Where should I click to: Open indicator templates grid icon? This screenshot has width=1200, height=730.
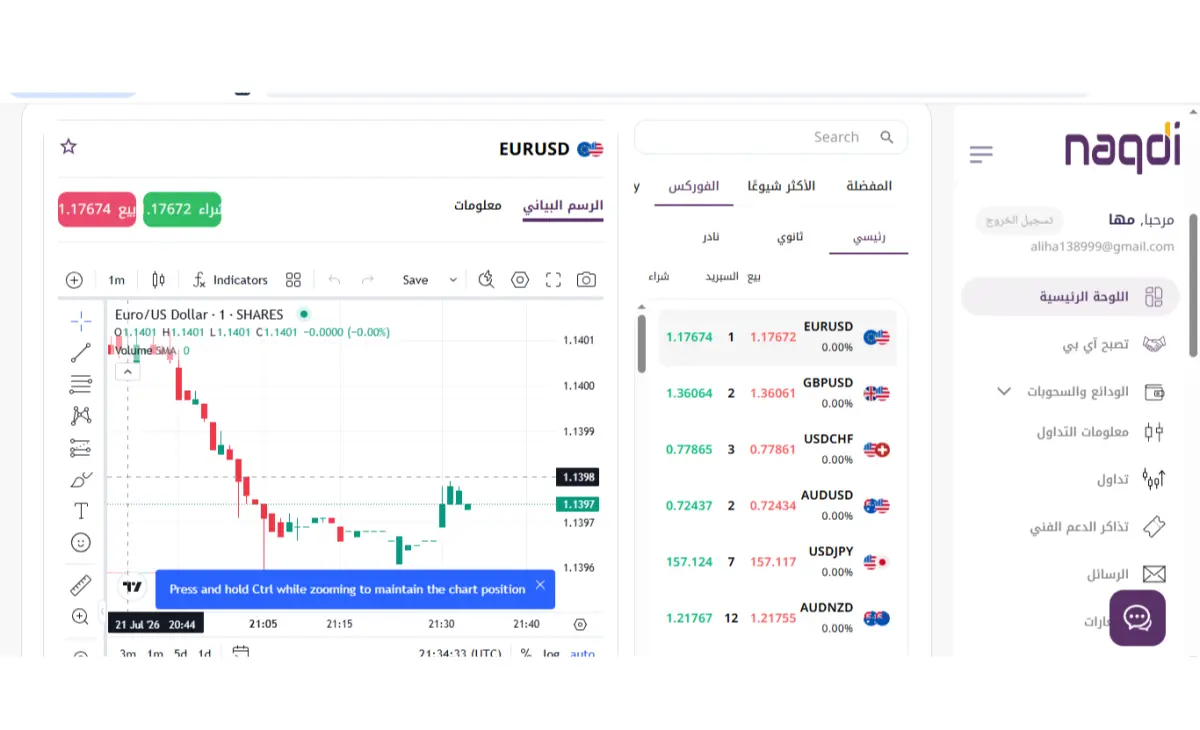point(293,280)
